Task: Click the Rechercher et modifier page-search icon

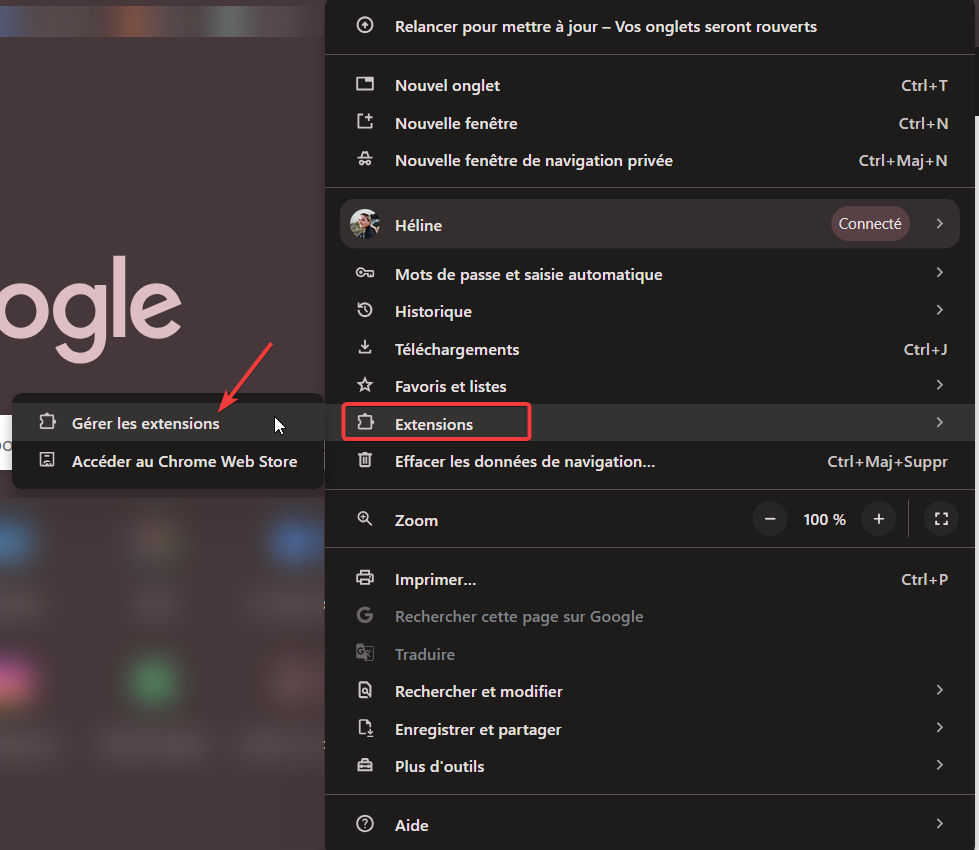Action: [x=365, y=689]
